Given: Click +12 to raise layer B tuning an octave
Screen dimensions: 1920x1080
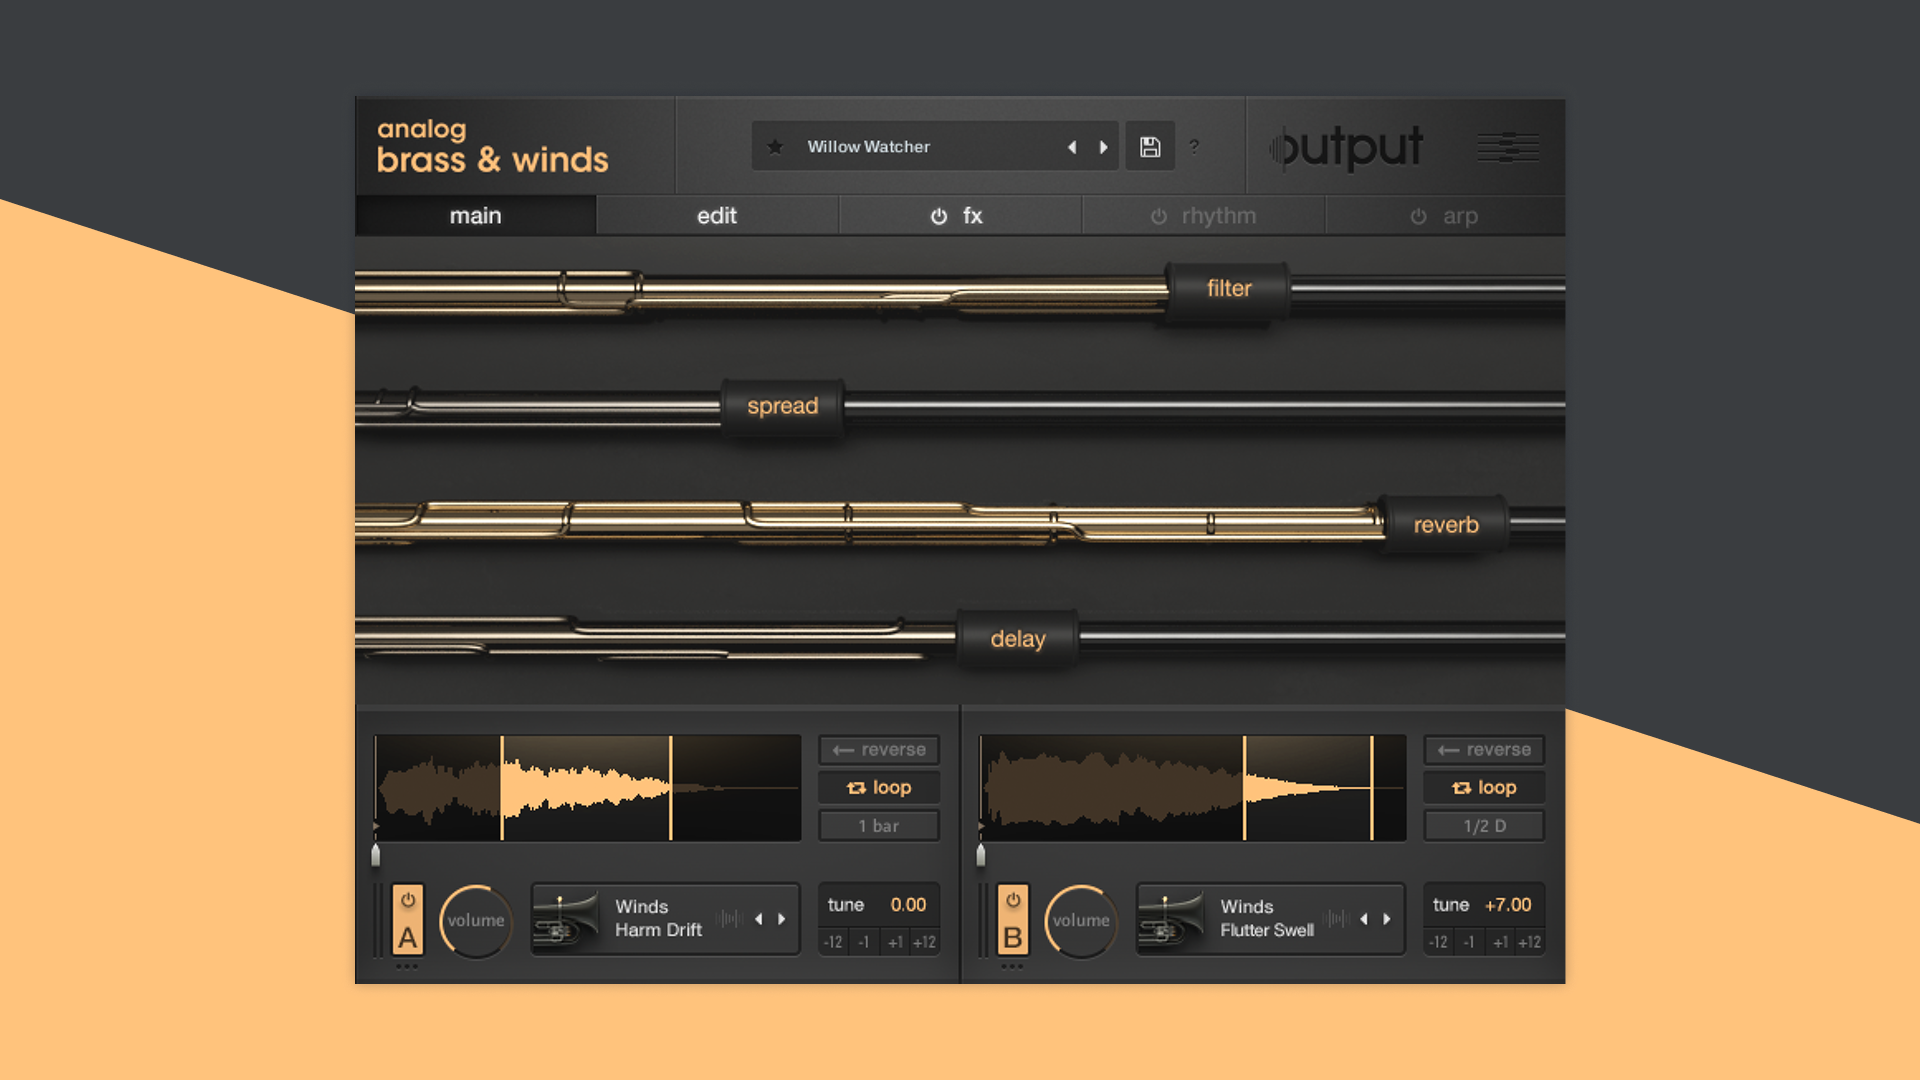Looking at the screenshot, I should click(x=1529, y=941).
